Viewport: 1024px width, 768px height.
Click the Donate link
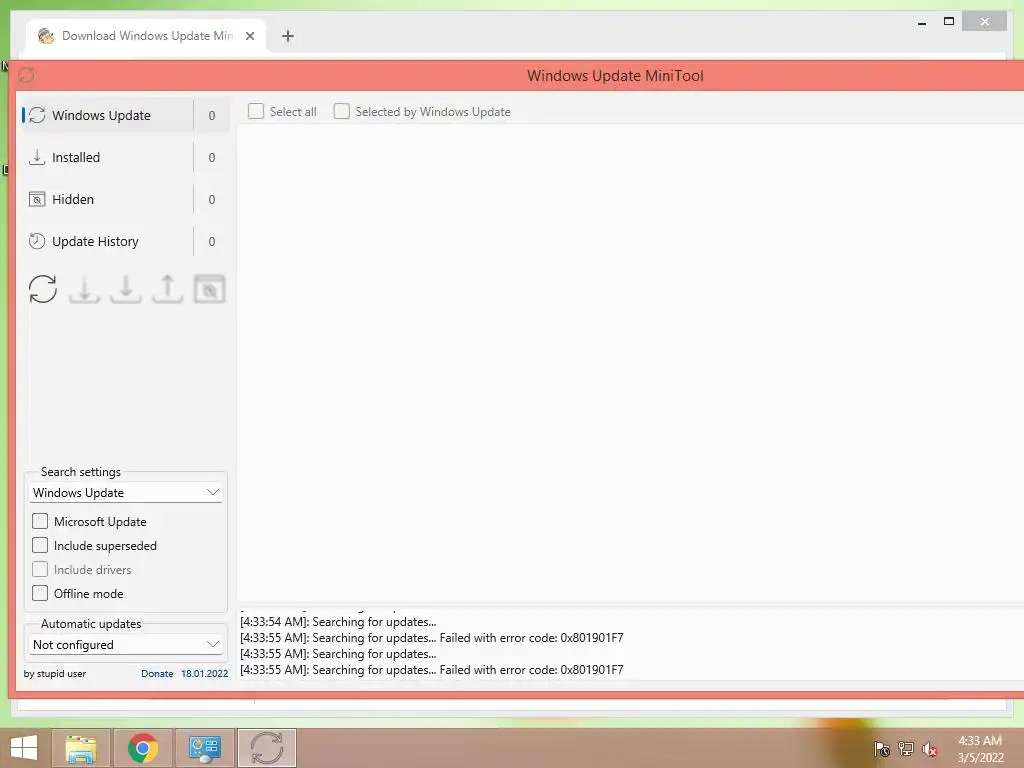157,673
